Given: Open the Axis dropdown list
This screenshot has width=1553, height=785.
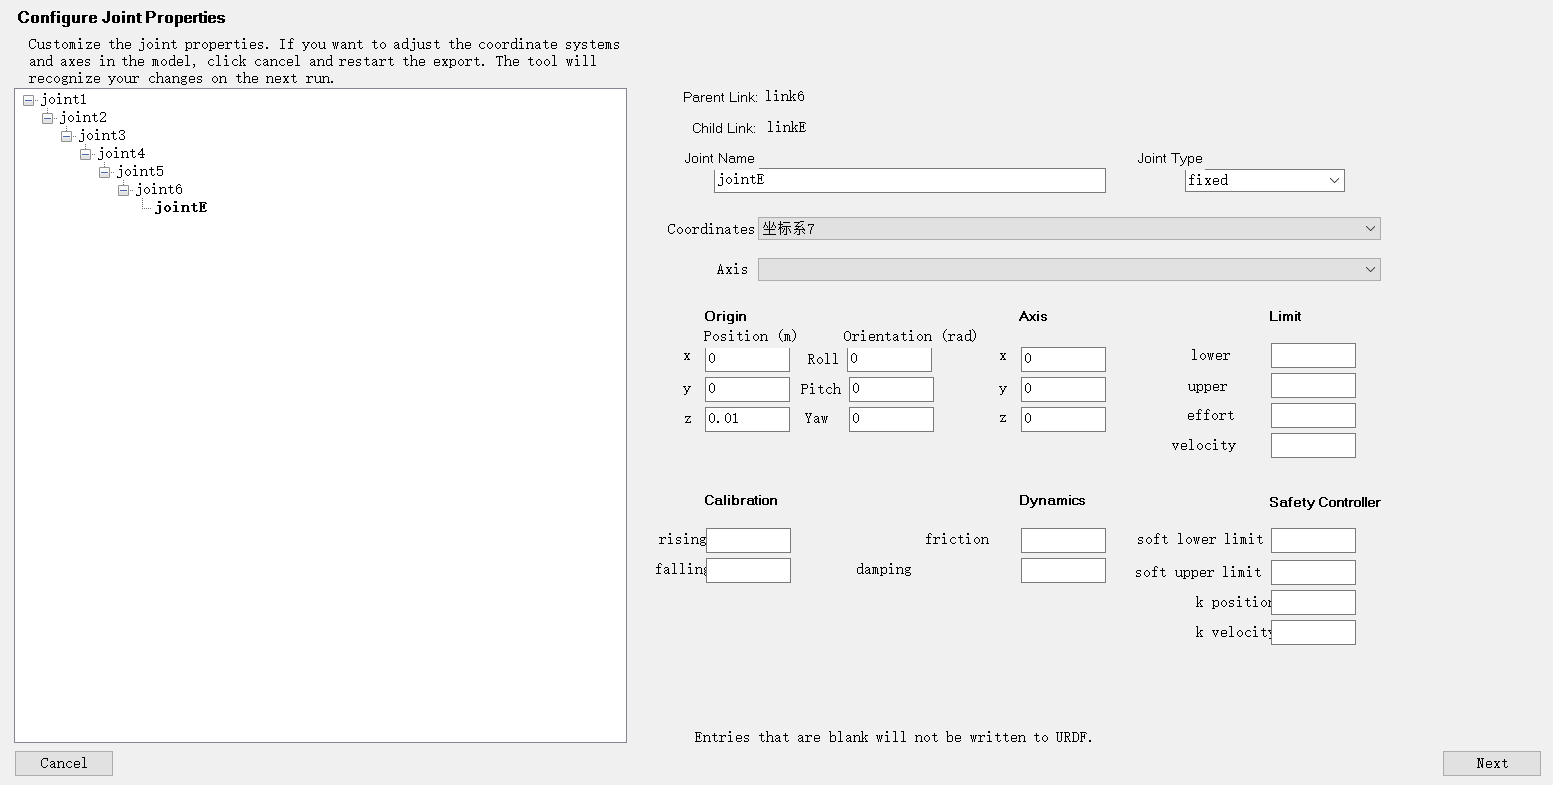Looking at the screenshot, I should [1069, 269].
